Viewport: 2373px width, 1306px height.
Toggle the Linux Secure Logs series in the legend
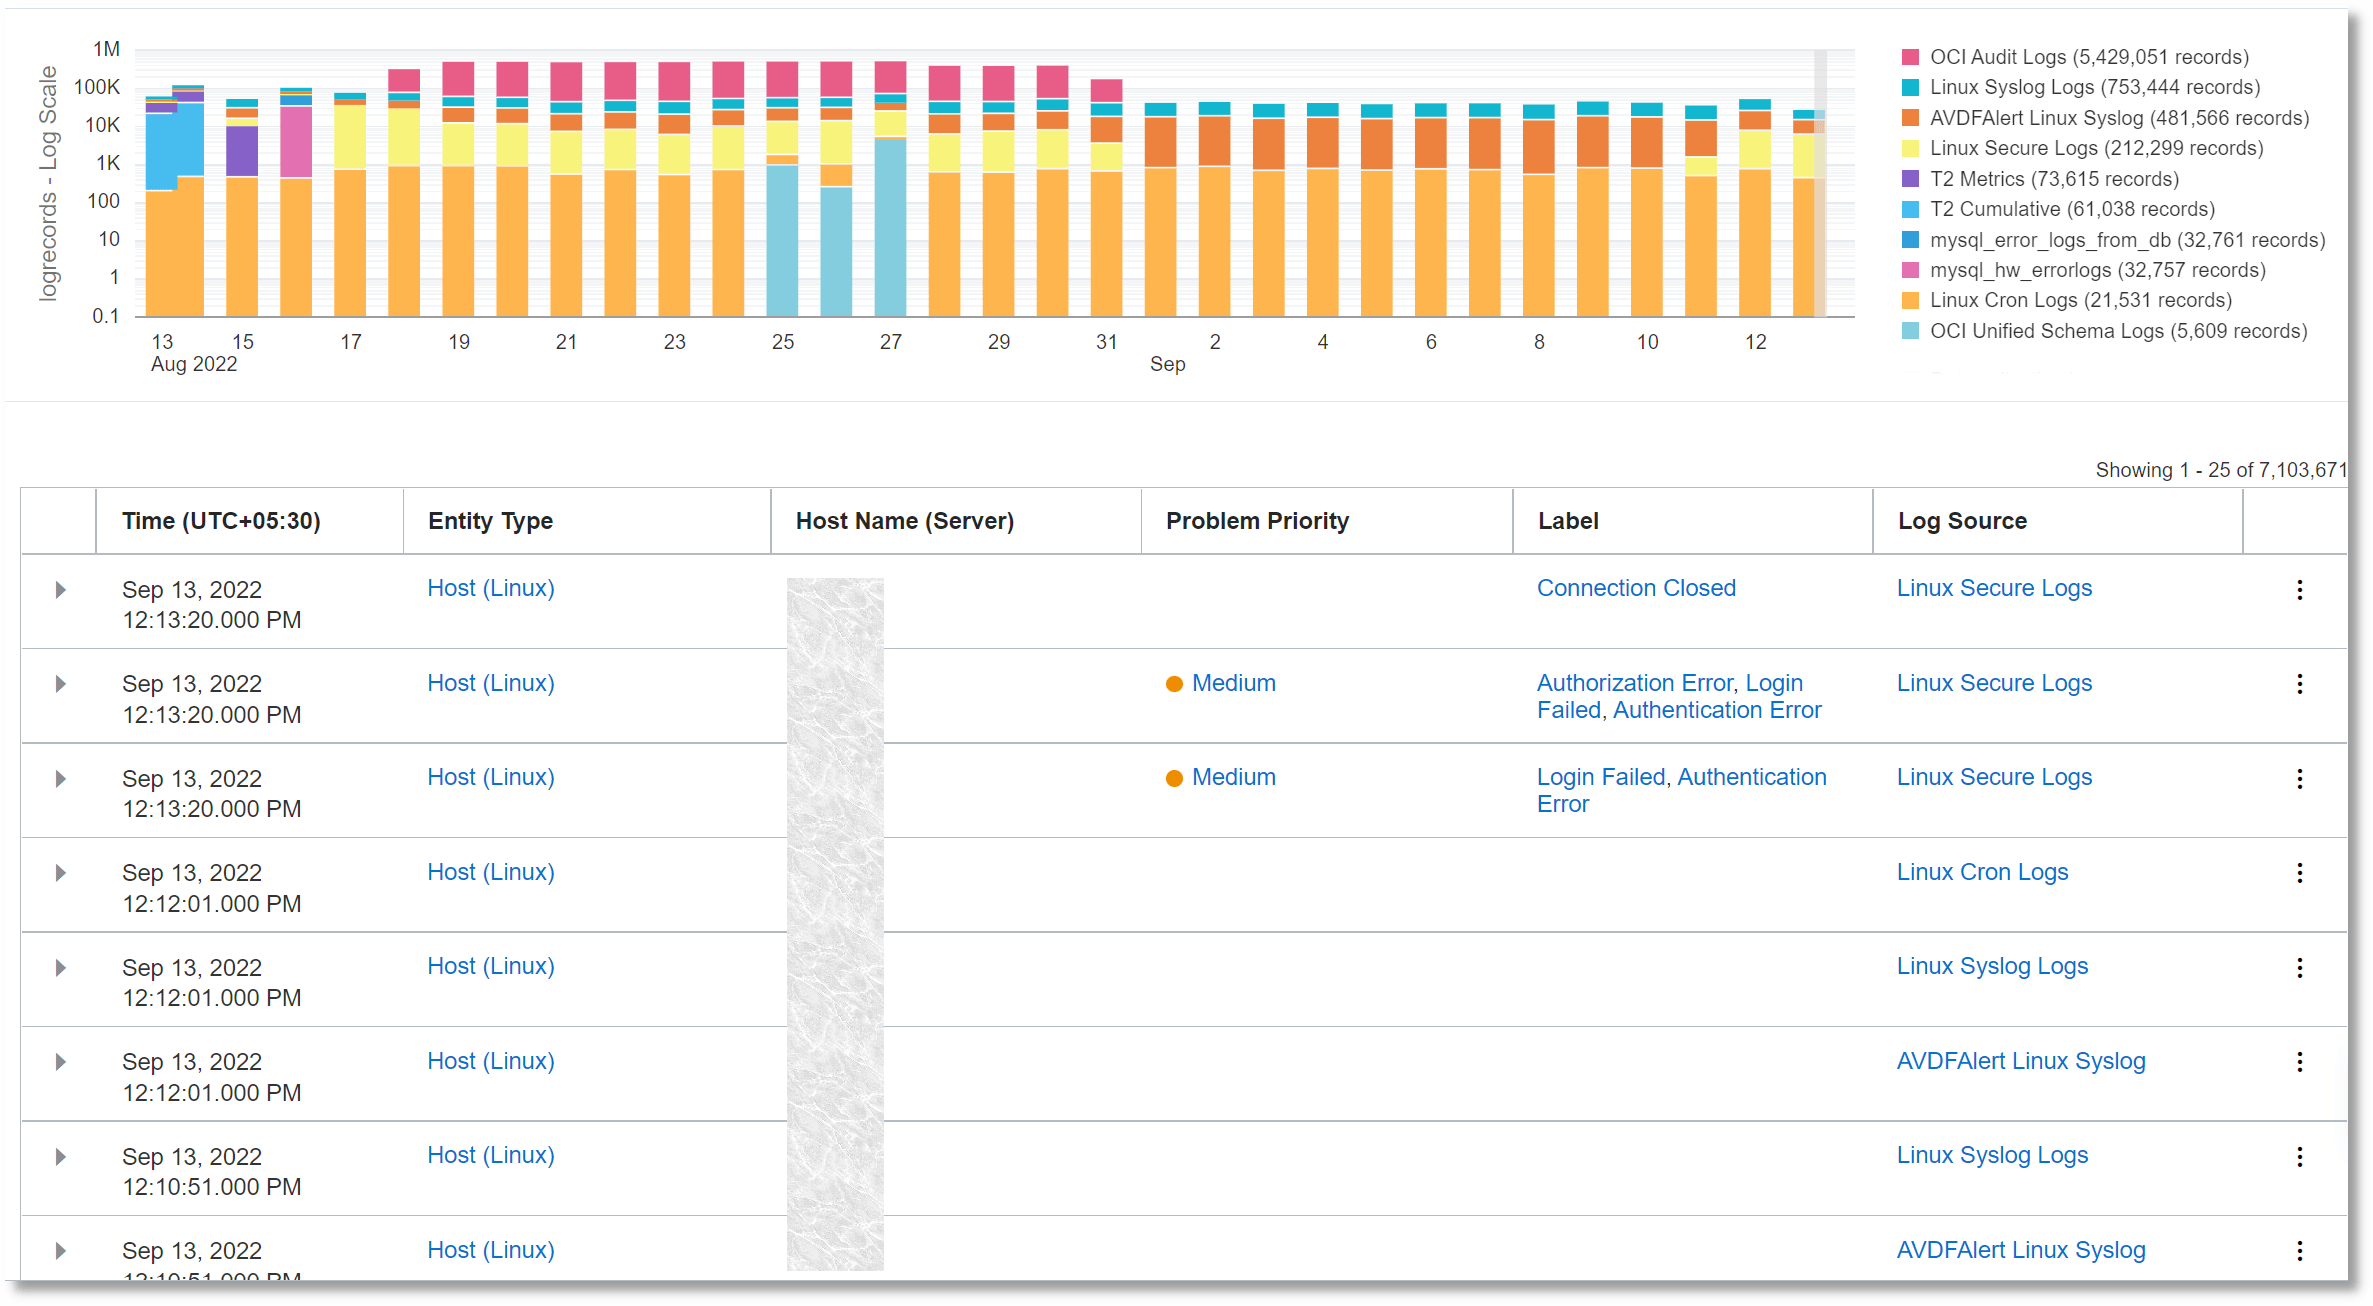1911,147
